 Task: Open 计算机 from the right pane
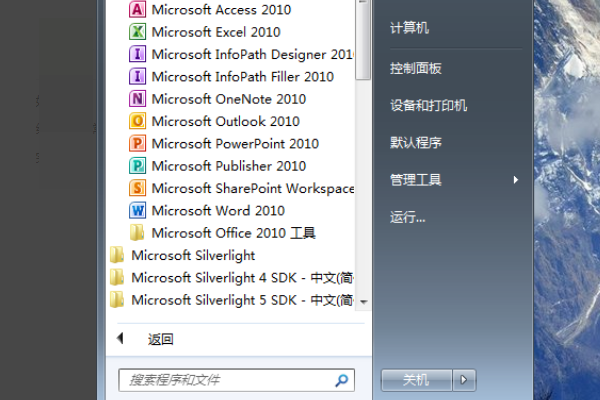click(409, 28)
